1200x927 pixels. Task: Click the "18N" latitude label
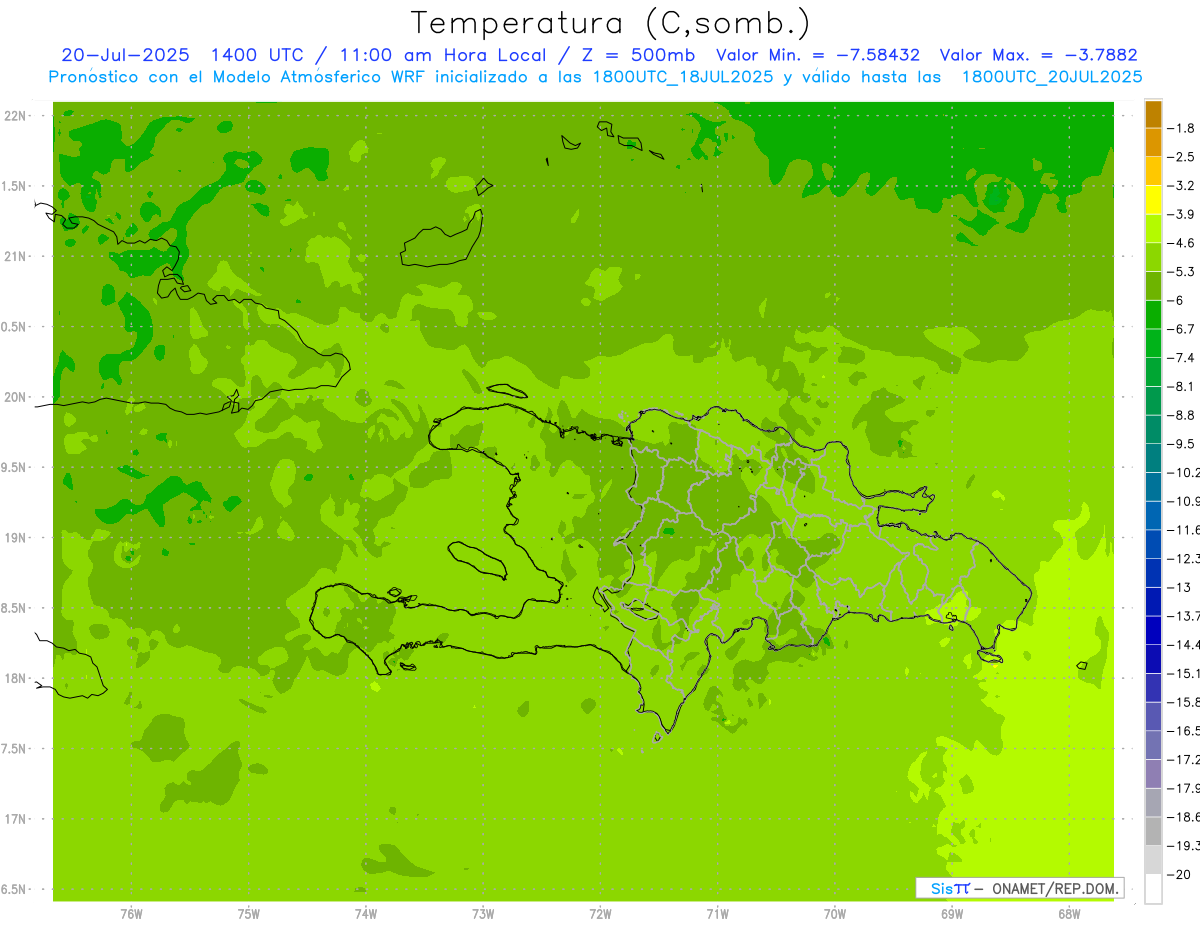[16, 678]
